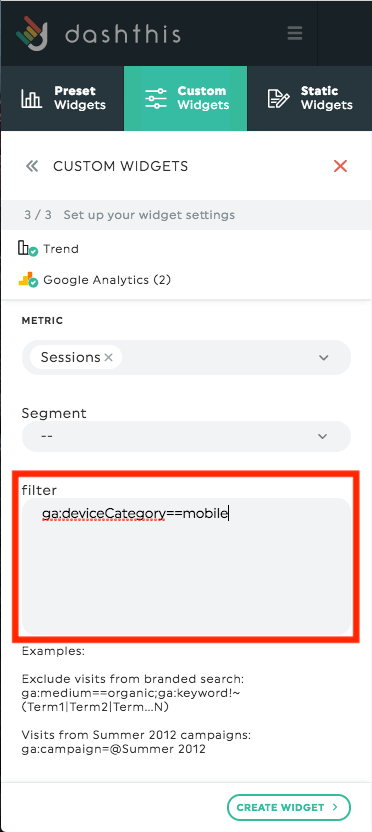
Task: Click the Static Widgets note icon
Action: point(278,99)
